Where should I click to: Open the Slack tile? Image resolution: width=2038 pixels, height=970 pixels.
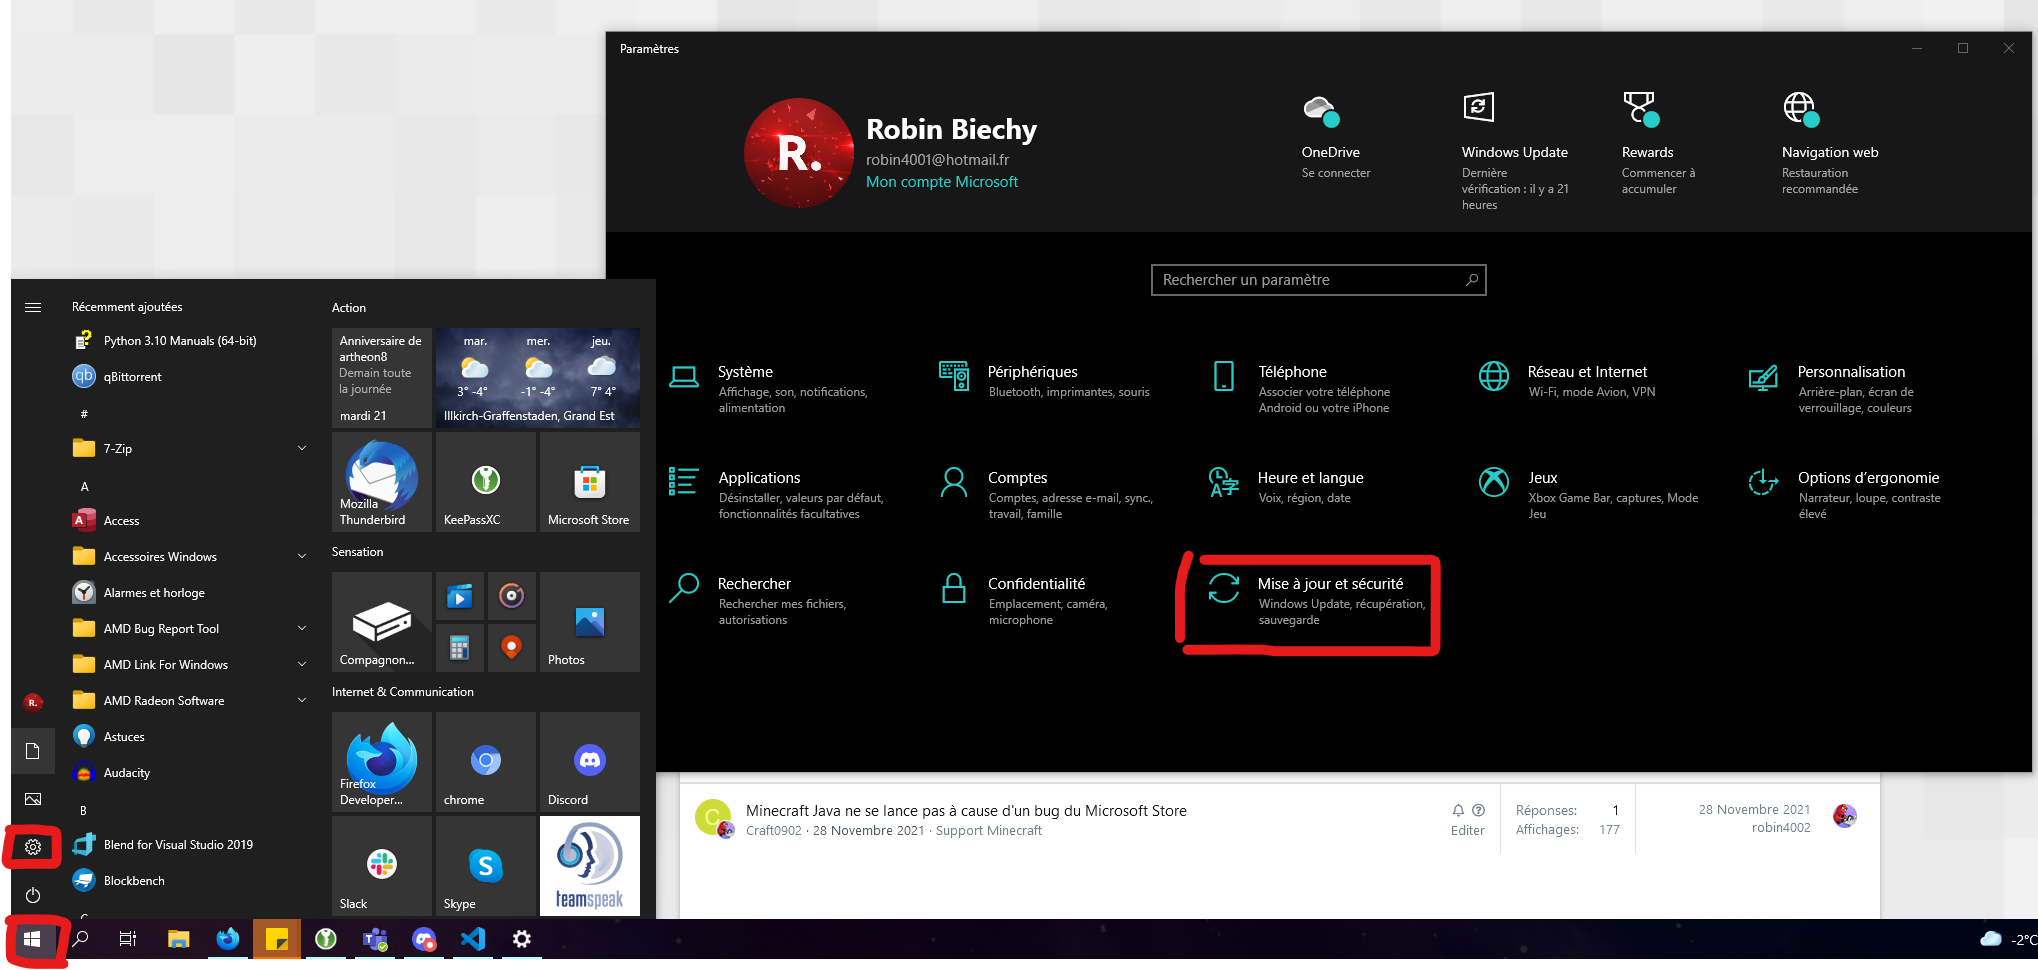[382, 866]
